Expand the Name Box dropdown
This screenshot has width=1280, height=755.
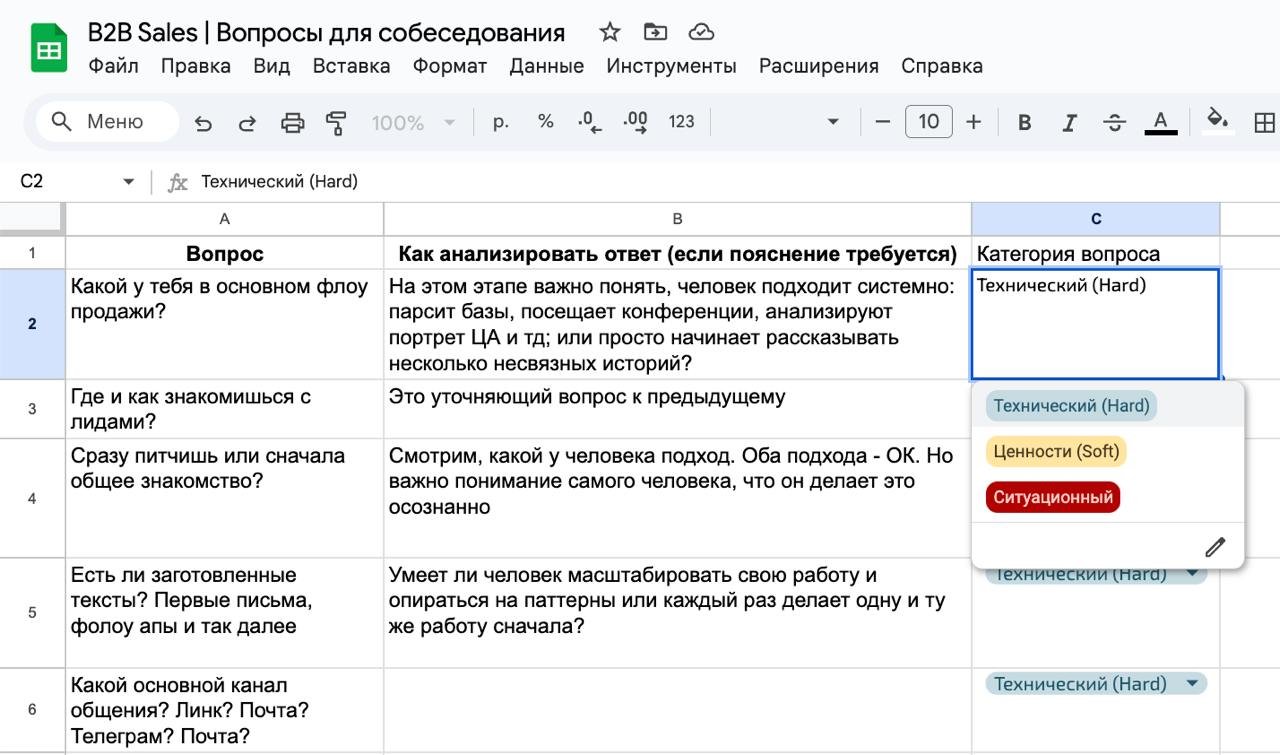coord(128,181)
